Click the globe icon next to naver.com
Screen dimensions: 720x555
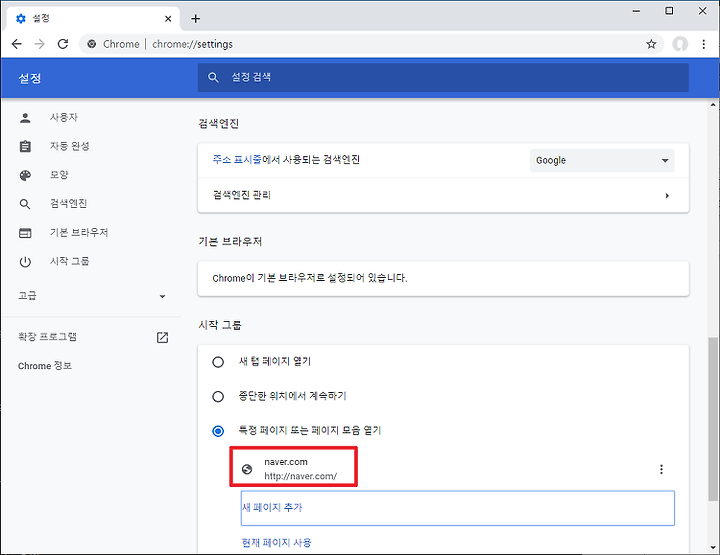247,469
